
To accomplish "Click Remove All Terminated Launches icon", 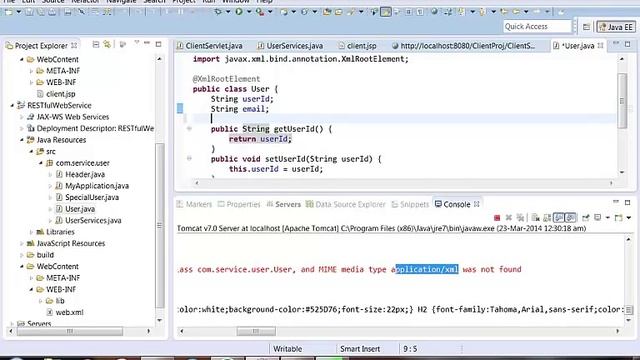I will pos(520,218).
